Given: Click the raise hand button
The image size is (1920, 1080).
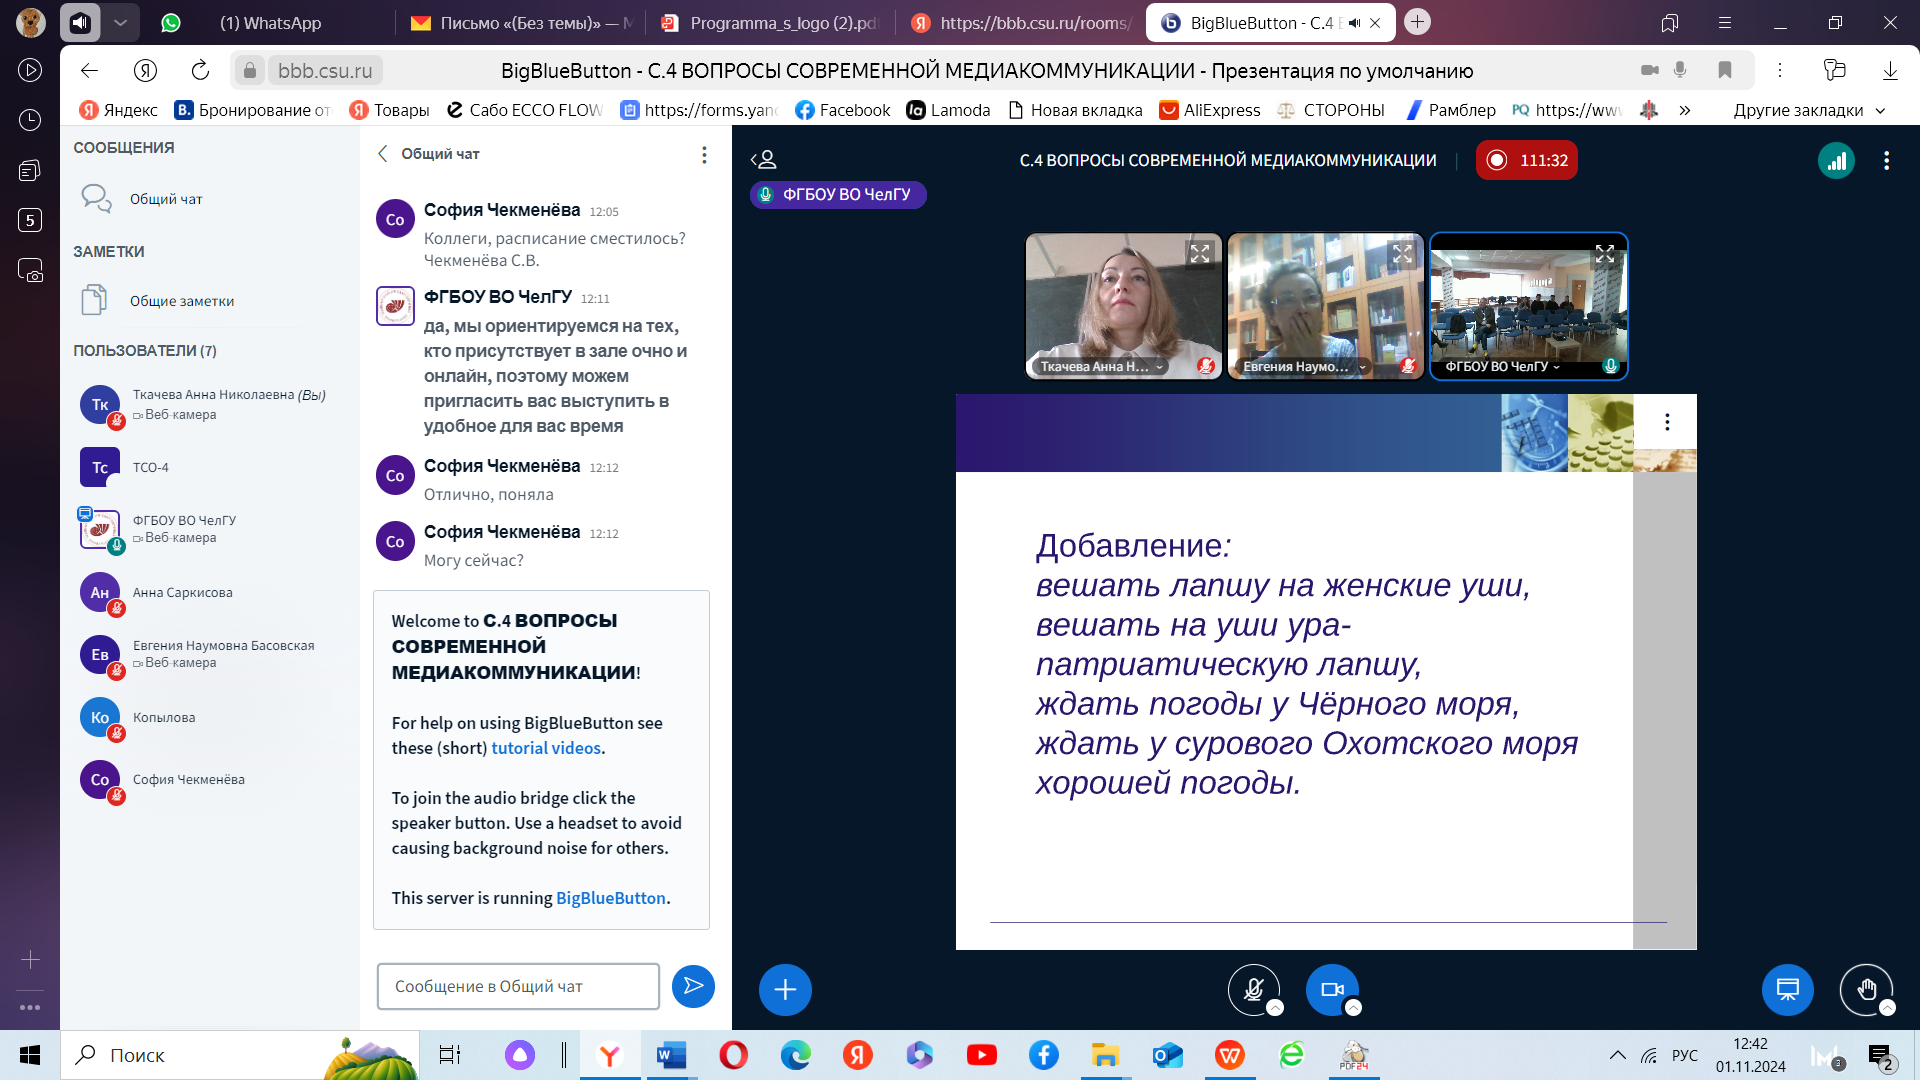Looking at the screenshot, I should pos(1865,990).
